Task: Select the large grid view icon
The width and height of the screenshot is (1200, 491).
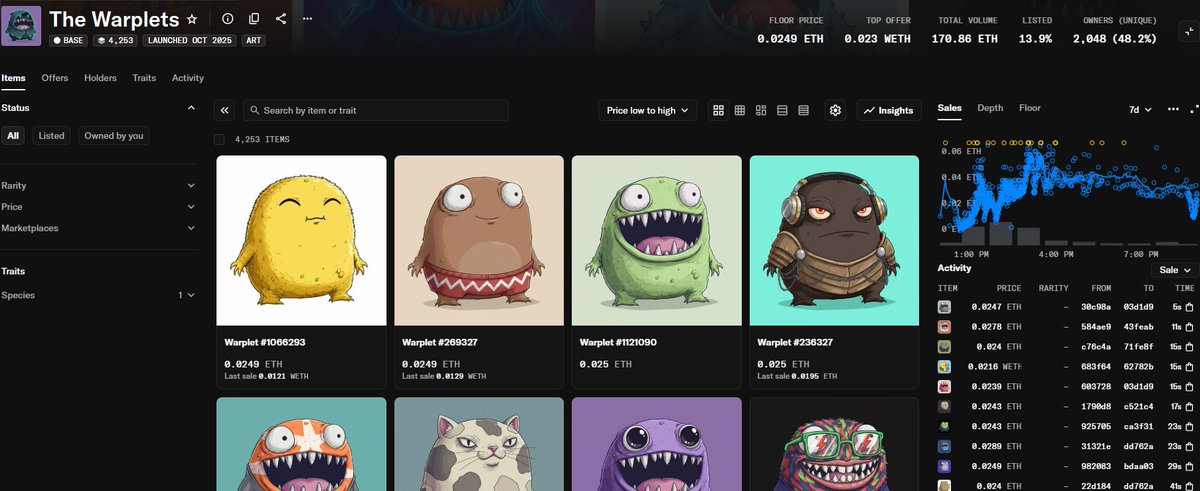Action: (x=718, y=110)
